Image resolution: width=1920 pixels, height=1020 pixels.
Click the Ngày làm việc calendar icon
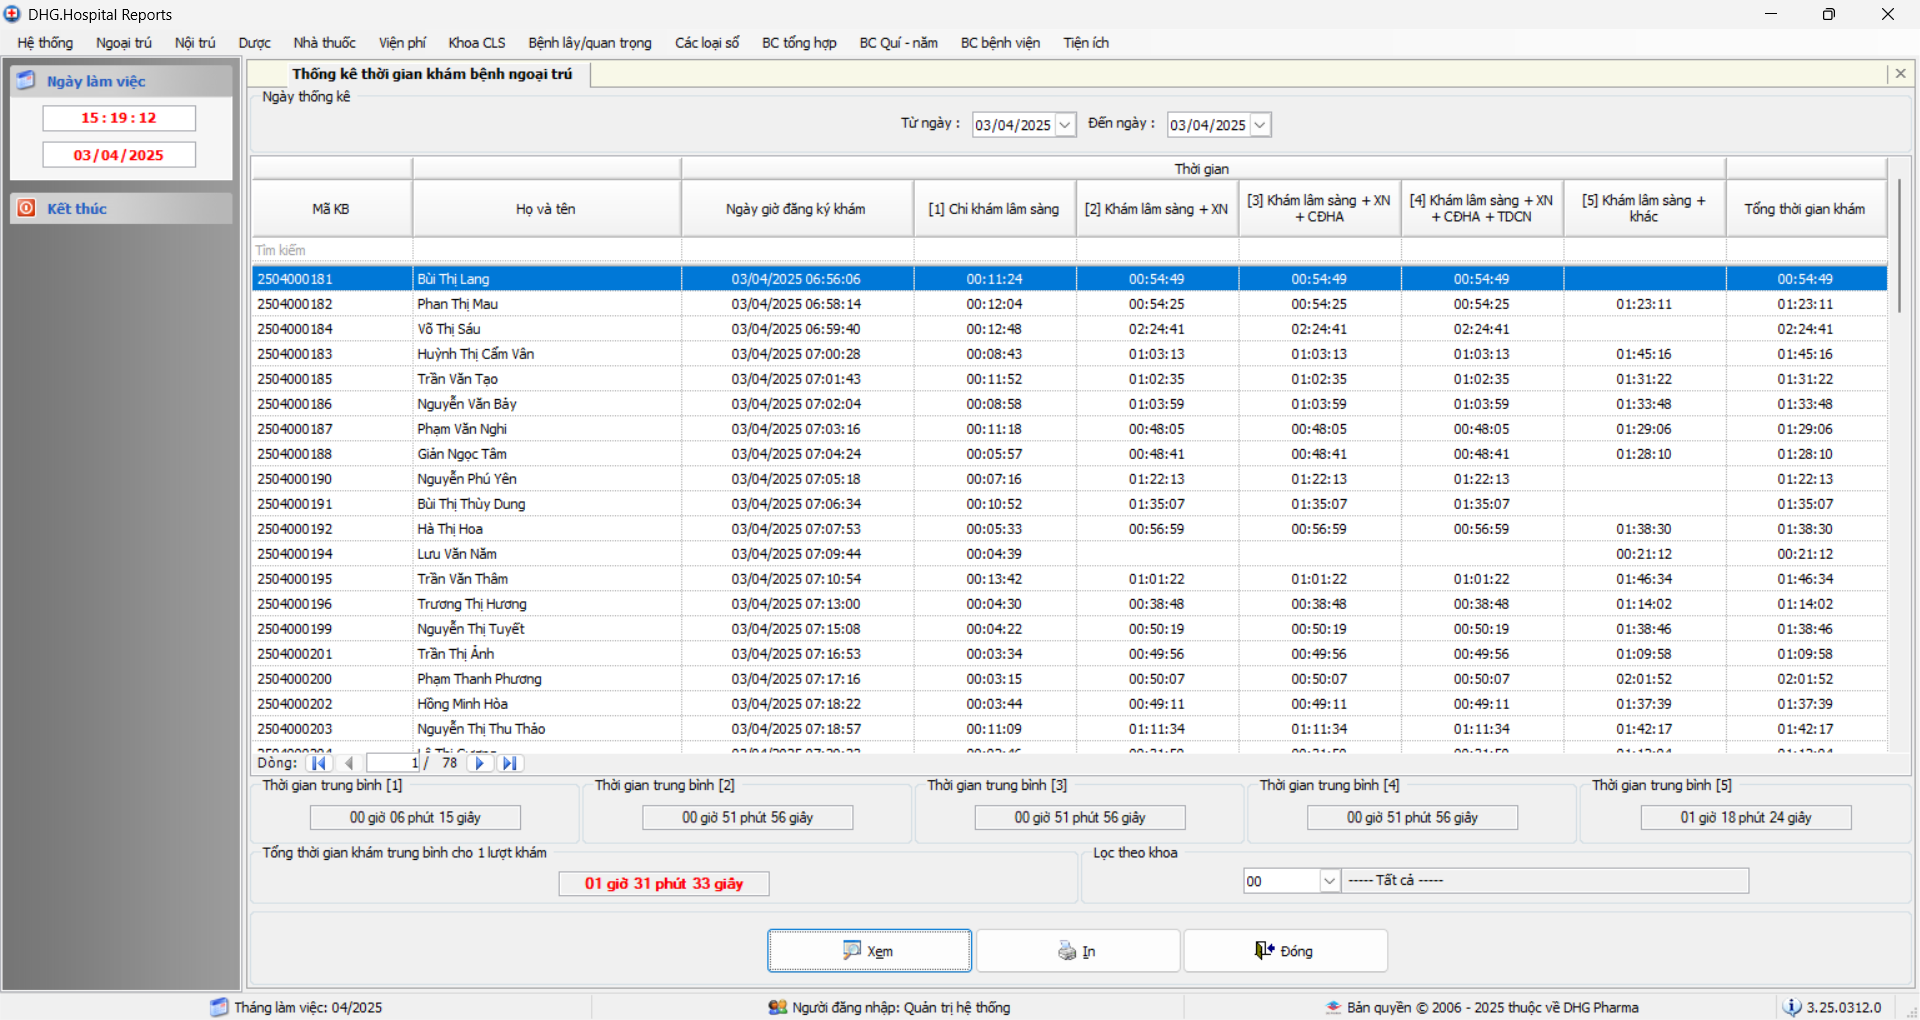click(x=26, y=81)
